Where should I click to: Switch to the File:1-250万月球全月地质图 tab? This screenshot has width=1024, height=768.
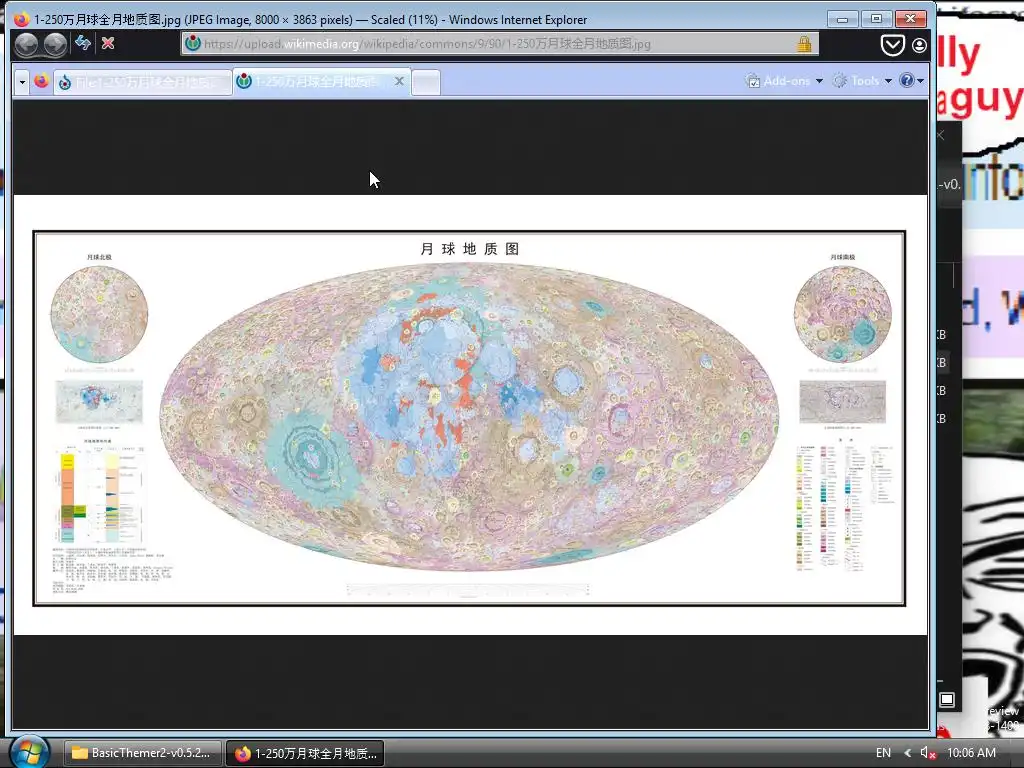pos(142,82)
